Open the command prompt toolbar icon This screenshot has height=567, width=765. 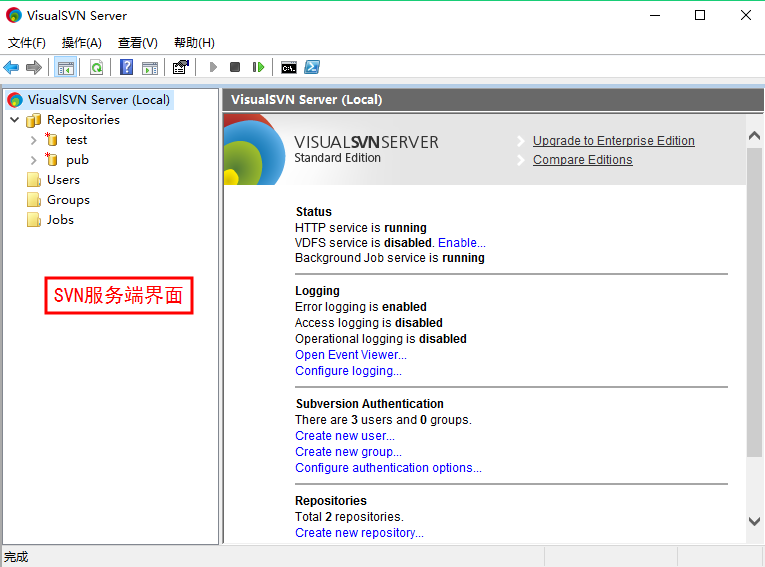[x=289, y=67]
